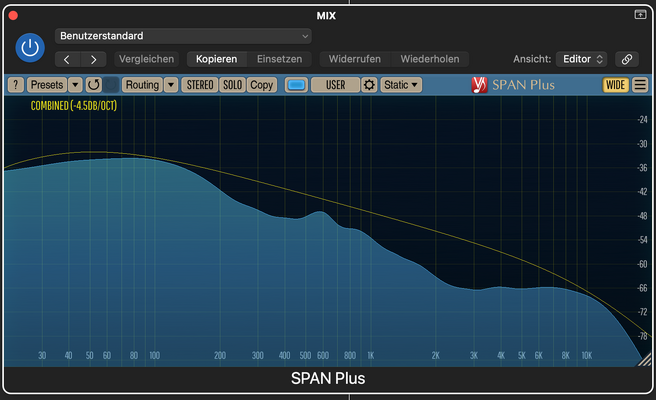Open the Benutzerstandard preset dropdown

(x=183, y=36)
